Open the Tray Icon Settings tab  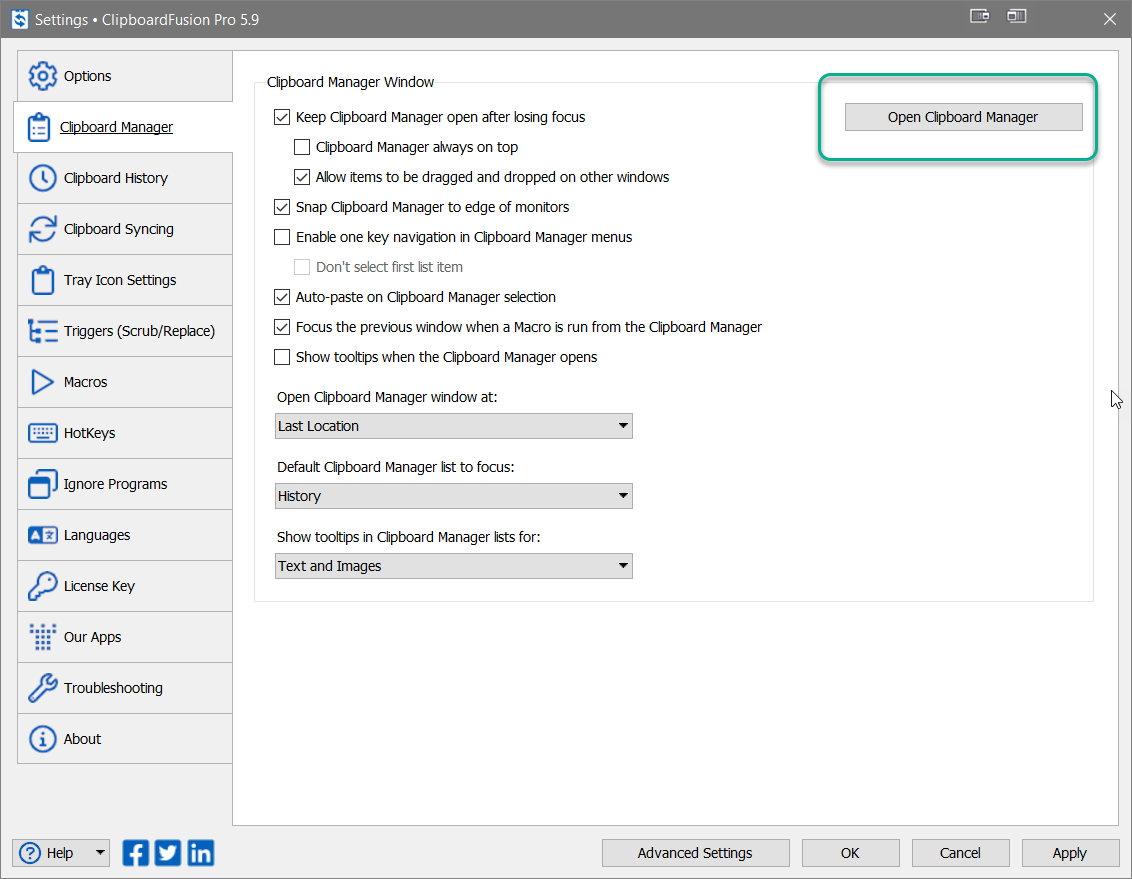pyautogui.click(x=125, y=280)
